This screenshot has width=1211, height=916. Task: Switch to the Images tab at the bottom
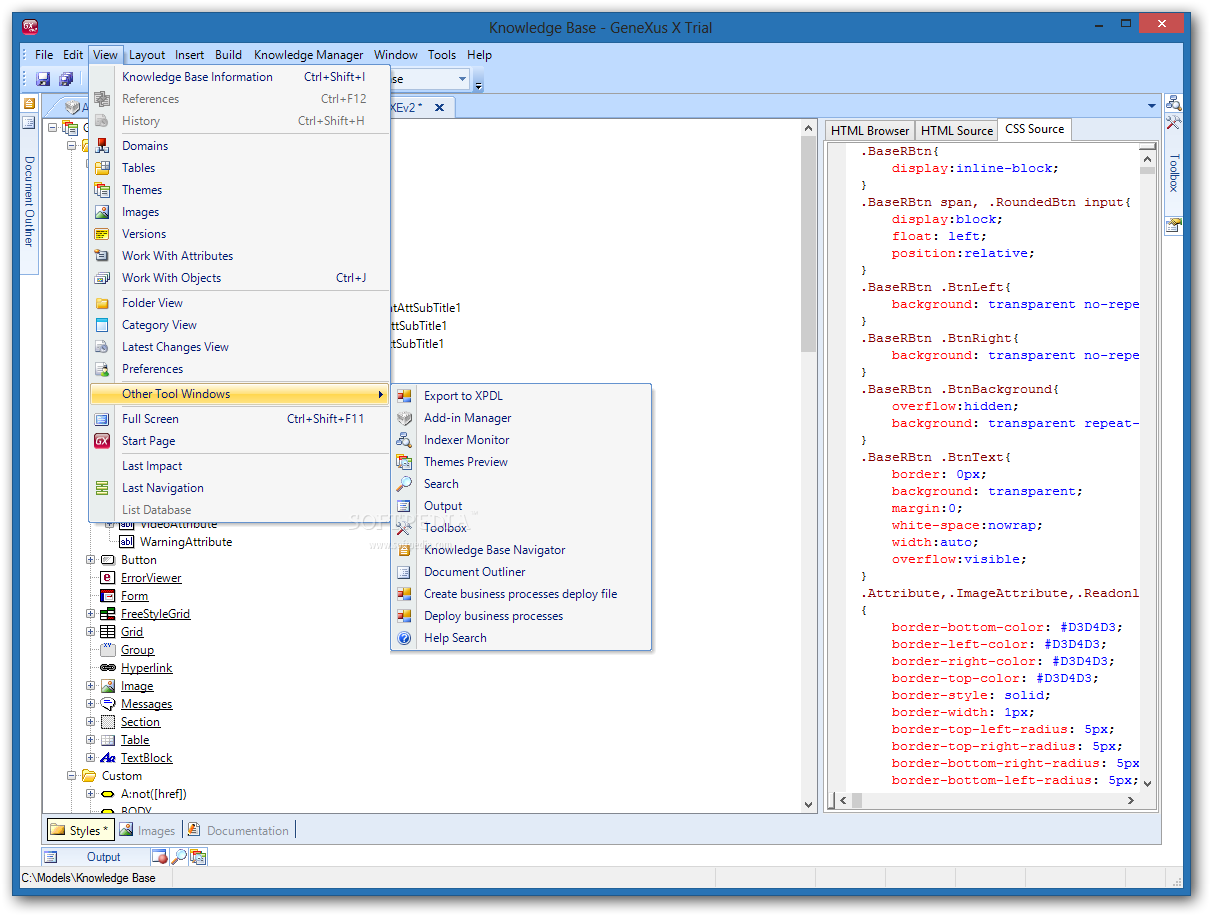point(147,830)
